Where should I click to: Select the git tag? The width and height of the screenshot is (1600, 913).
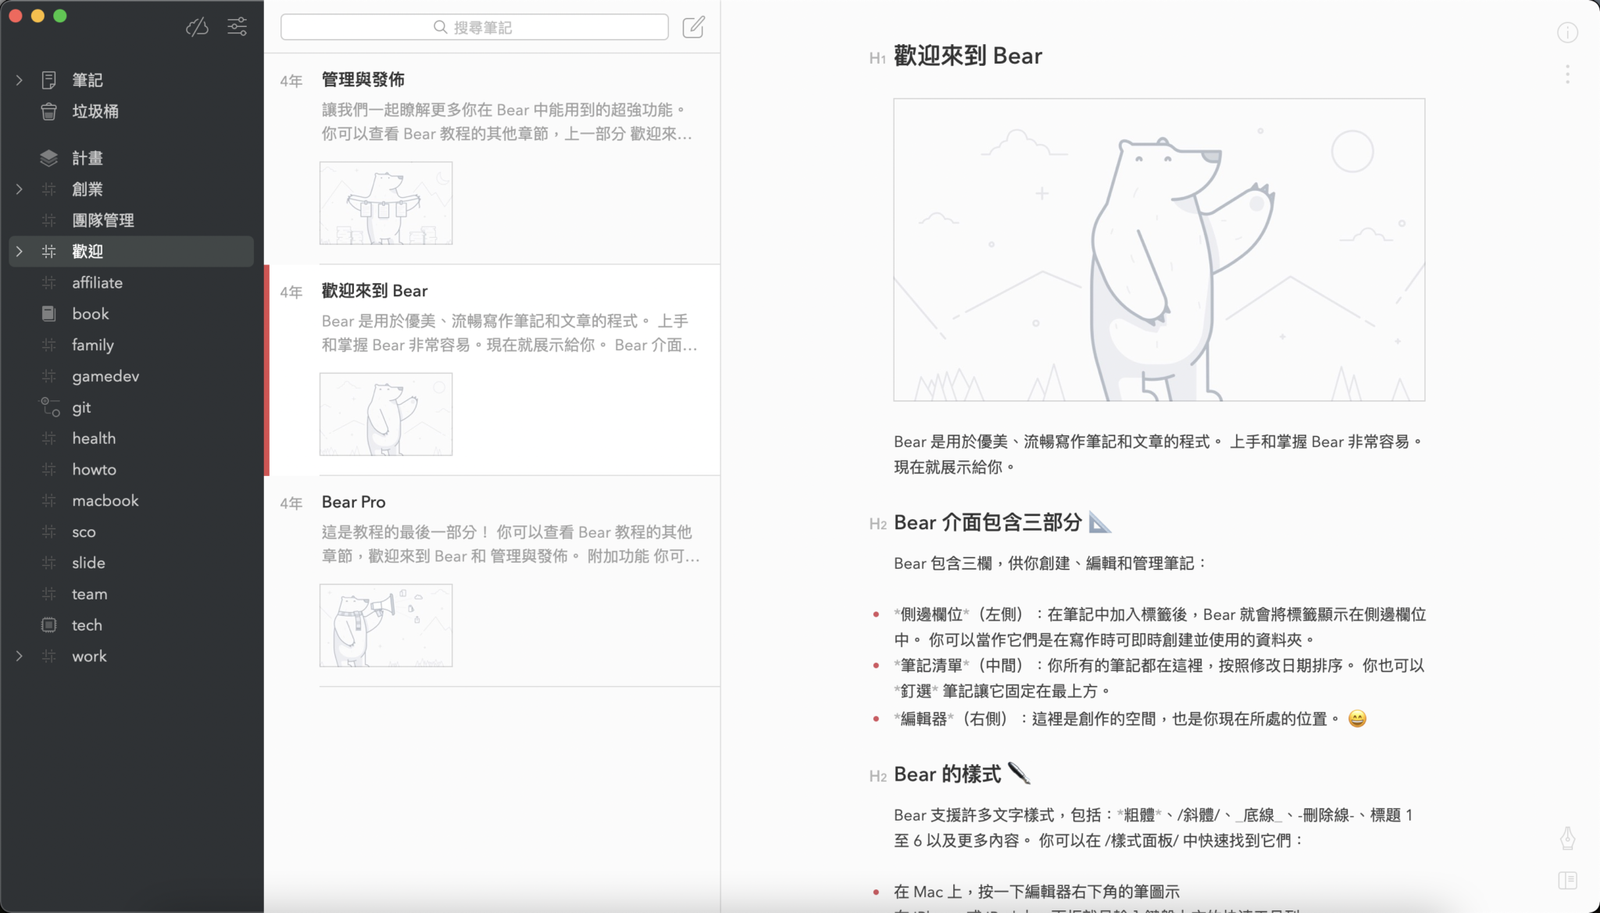pos(81,407)
